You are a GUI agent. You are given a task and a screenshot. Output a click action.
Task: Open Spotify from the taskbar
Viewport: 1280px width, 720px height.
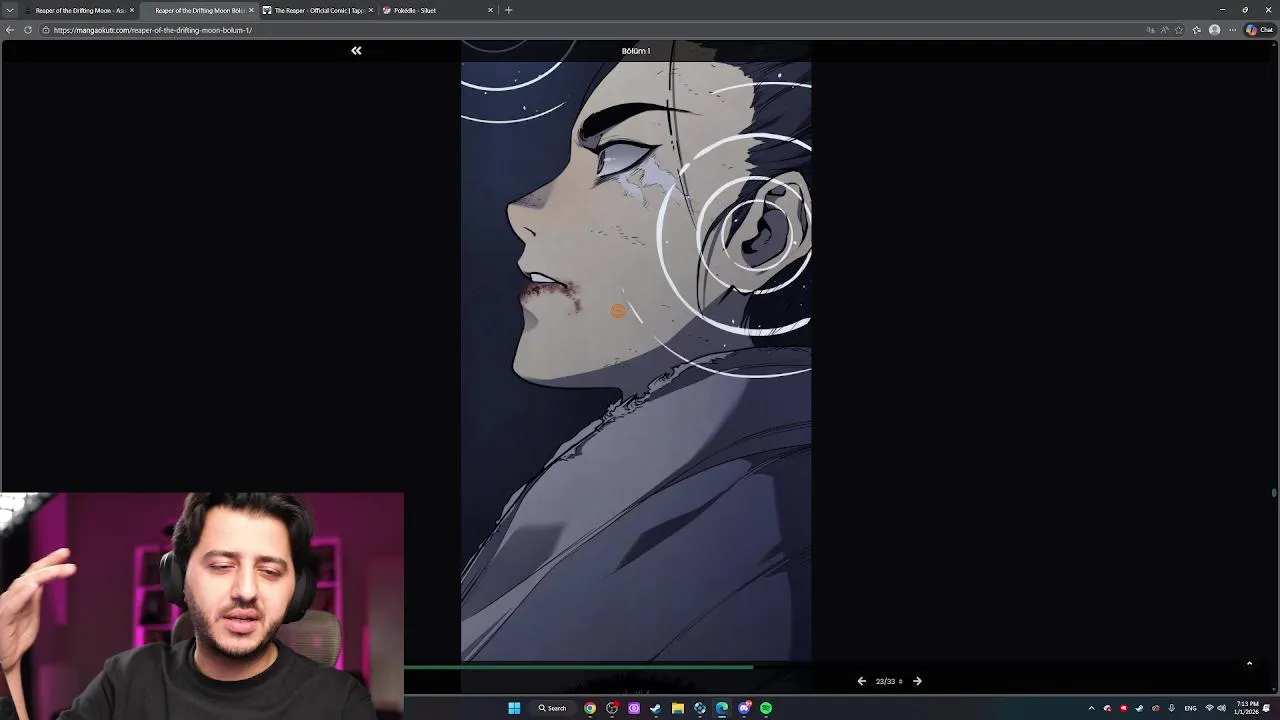pos(766,708)
